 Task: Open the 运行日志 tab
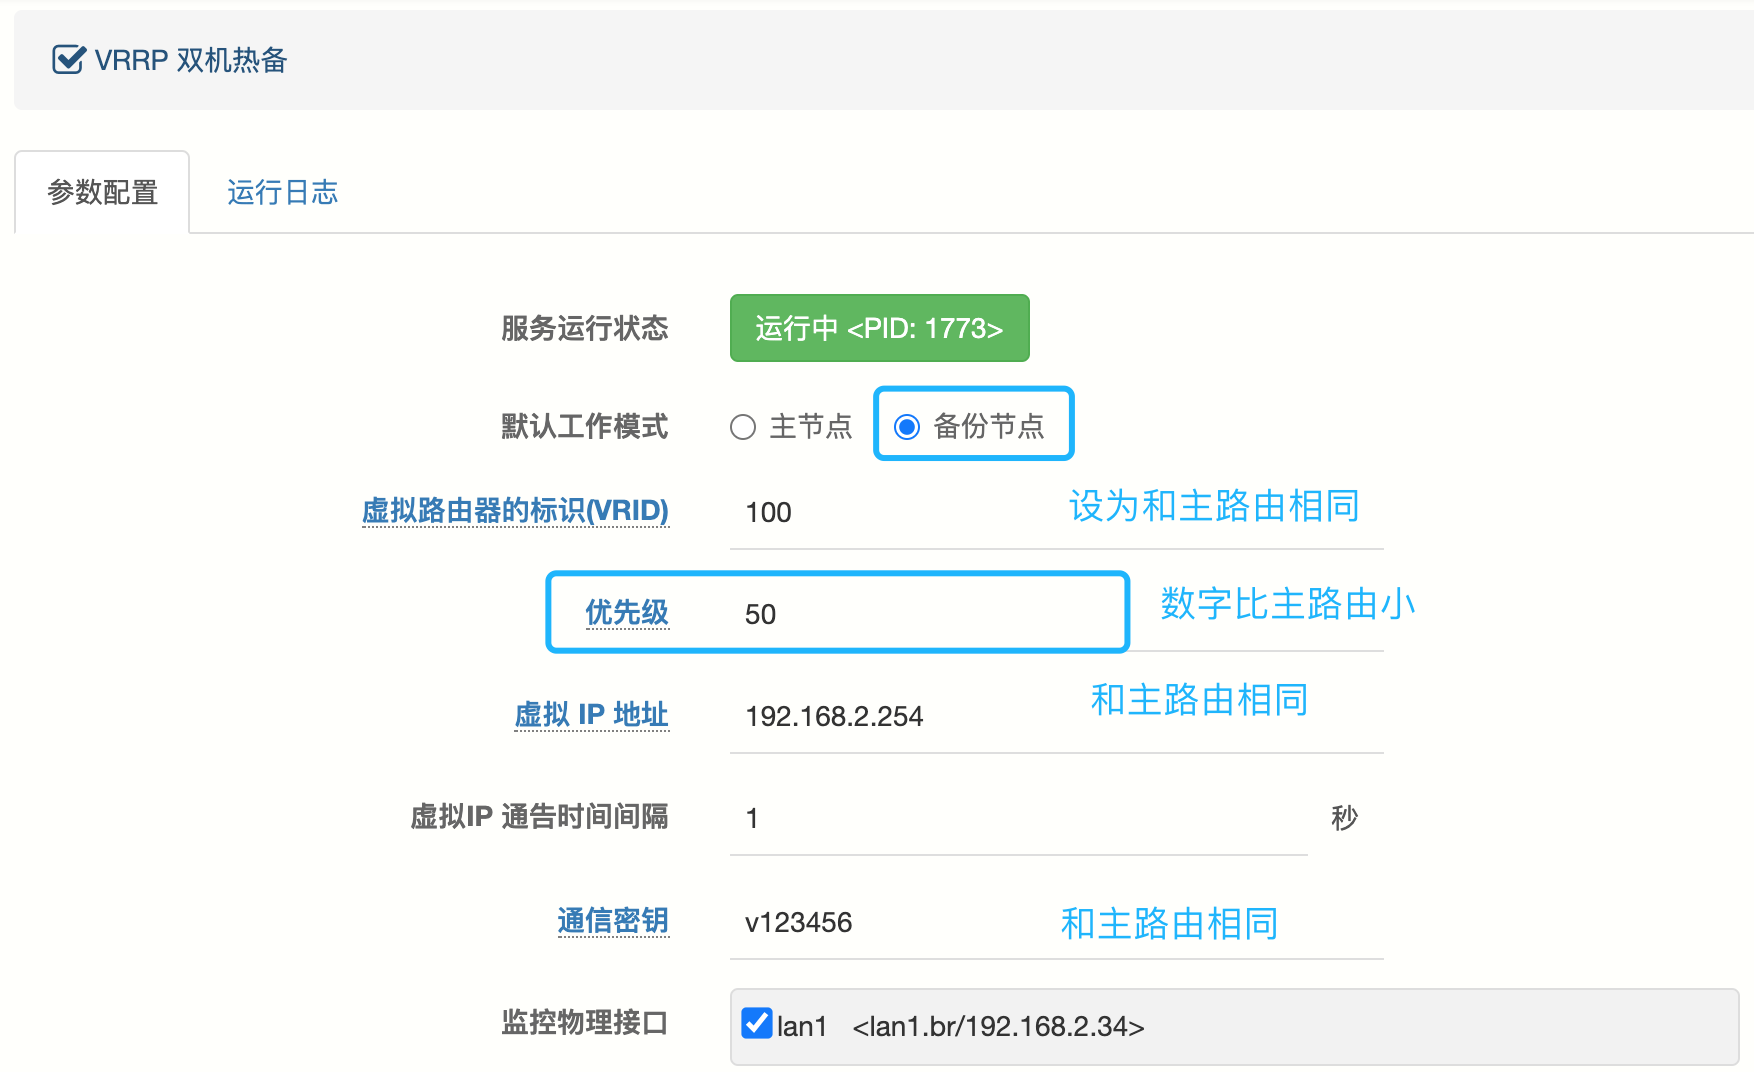coord(282,192)
